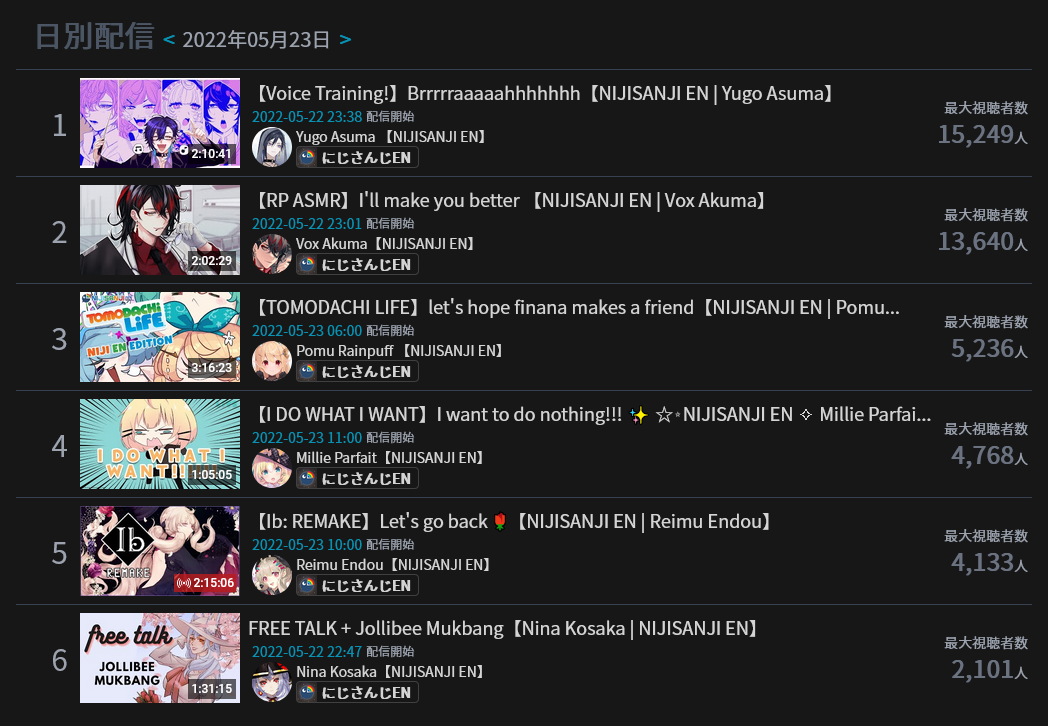The image size is (1048, 726).
Task: Open TOMODACHI LIFE stream thumbnail
Action: [160, 337]
